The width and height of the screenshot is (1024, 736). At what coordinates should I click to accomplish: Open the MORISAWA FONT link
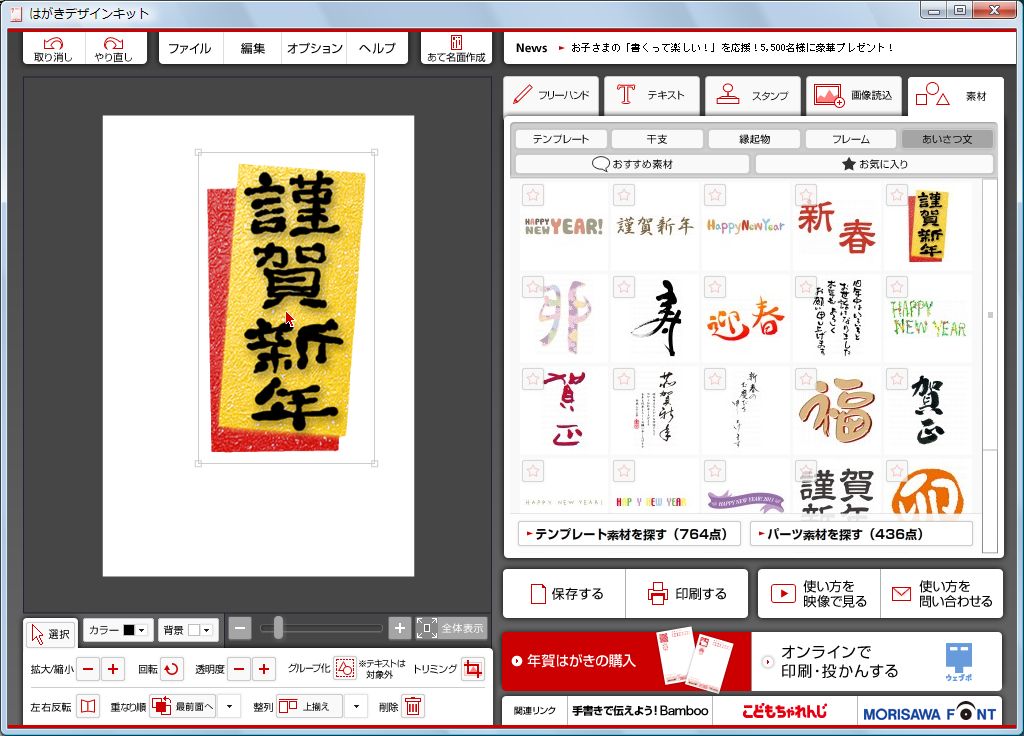929,712
